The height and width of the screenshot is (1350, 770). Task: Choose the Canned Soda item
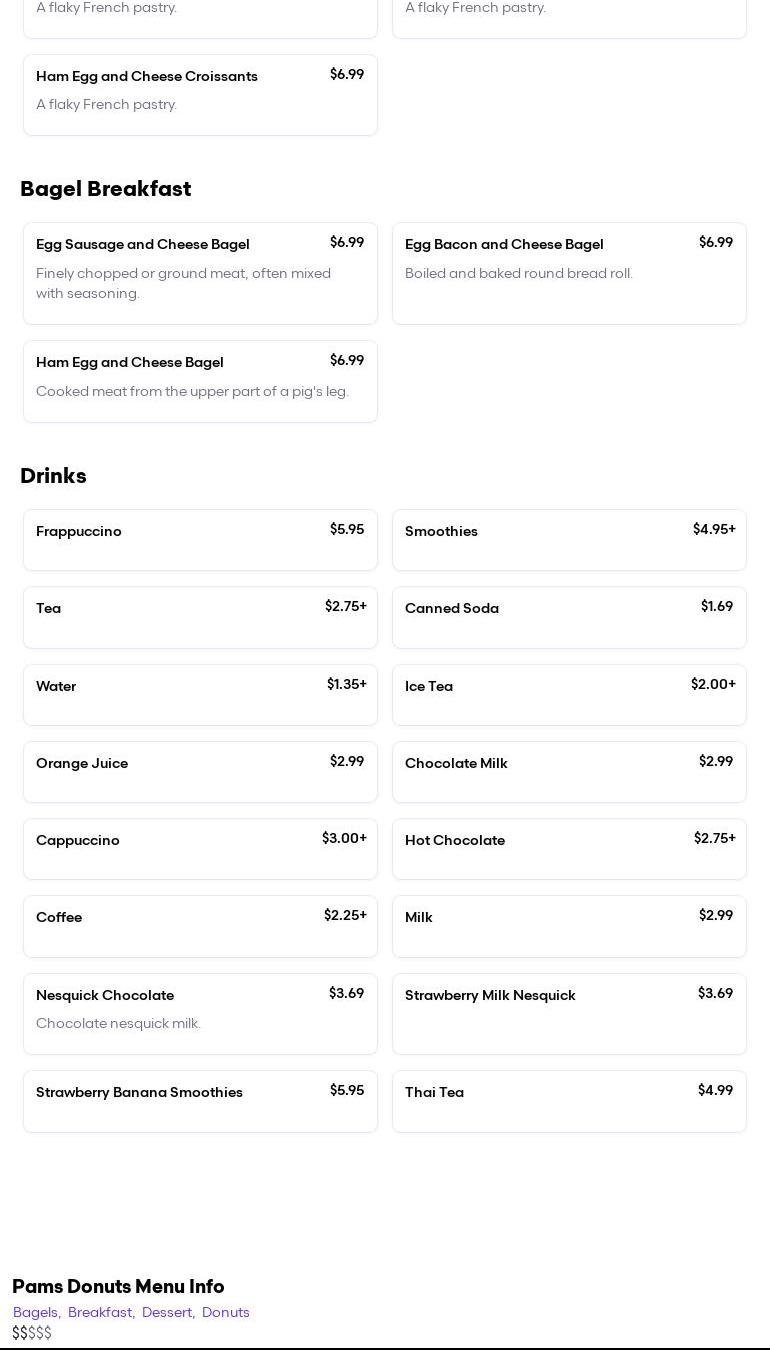(x=569, y=617)
